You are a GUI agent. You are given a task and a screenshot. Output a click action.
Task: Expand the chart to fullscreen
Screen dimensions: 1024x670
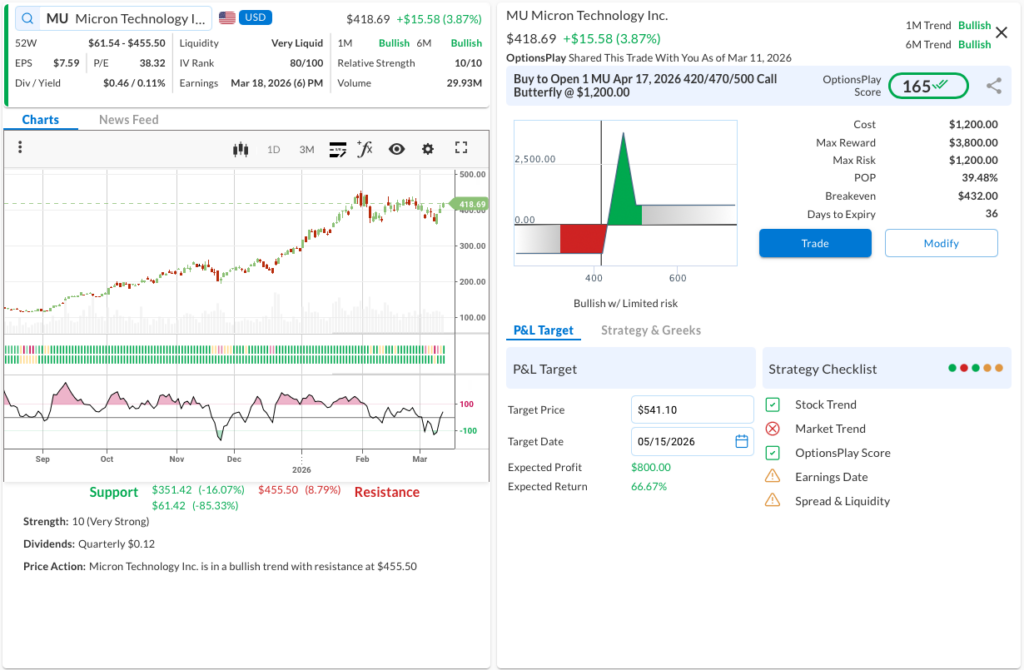tap(461, 148)
